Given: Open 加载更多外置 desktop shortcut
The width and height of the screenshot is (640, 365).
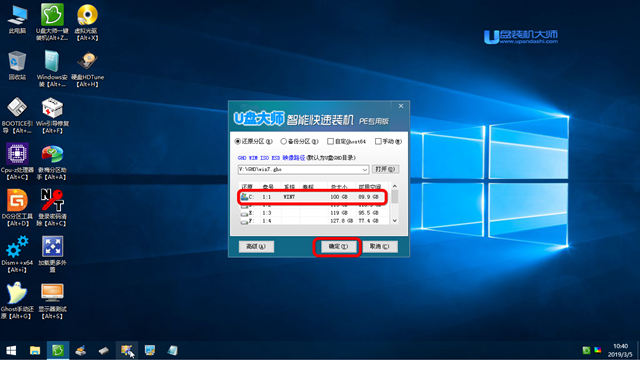Looking at the screenshot, I should 52,254.
